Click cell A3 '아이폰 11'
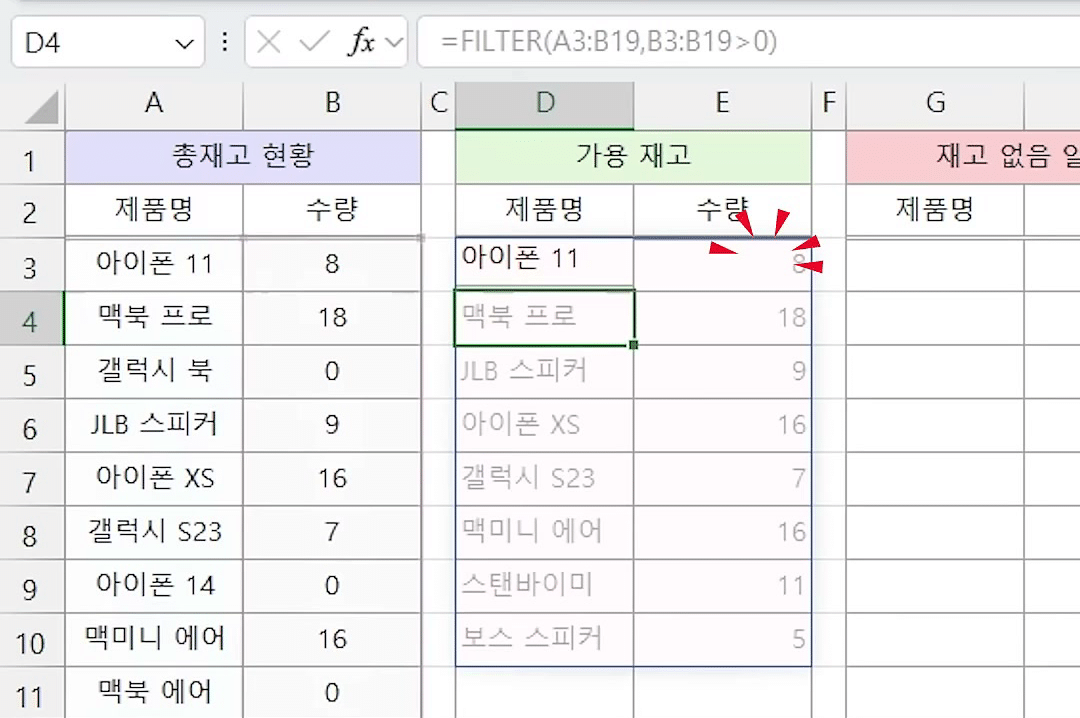This screenshot has height=718, width=1080. [x=154, y=265]
